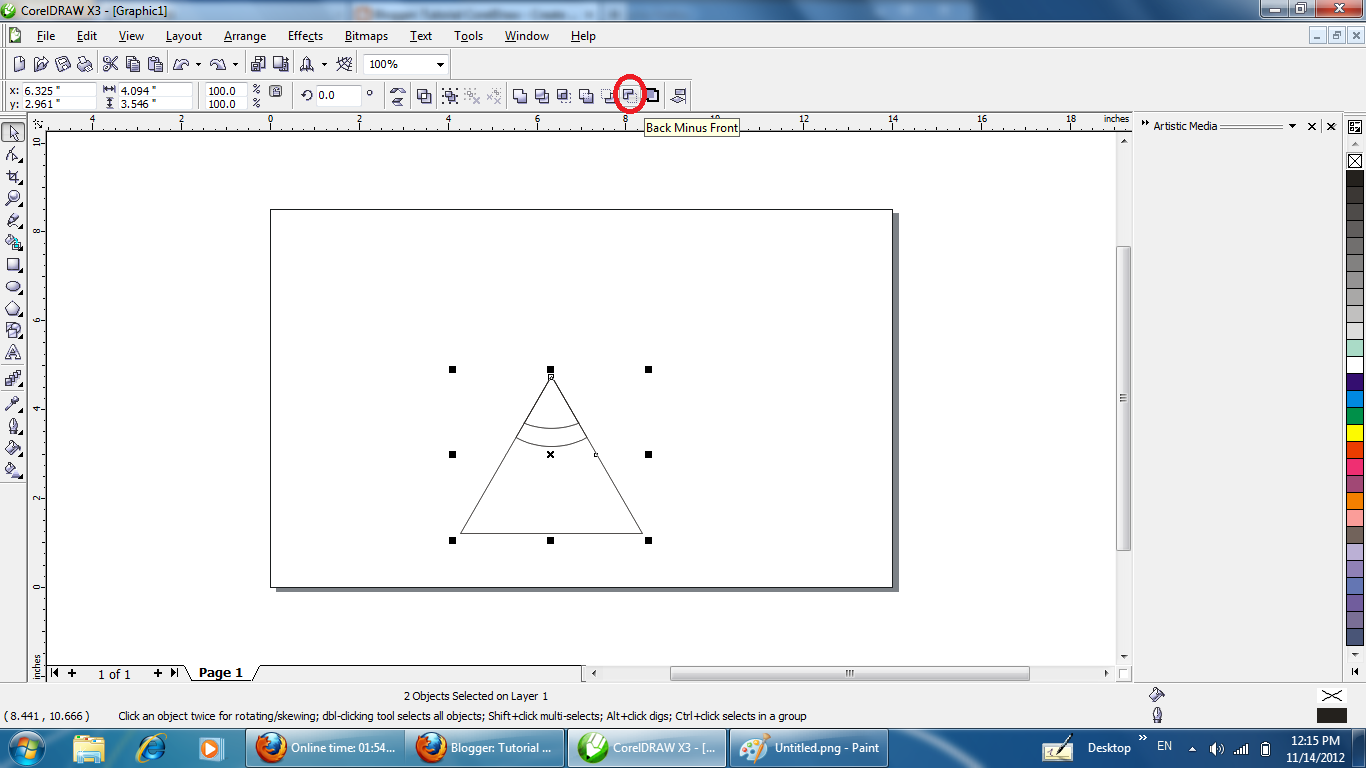
Task: Save the current document
Action: coord(63,64)
